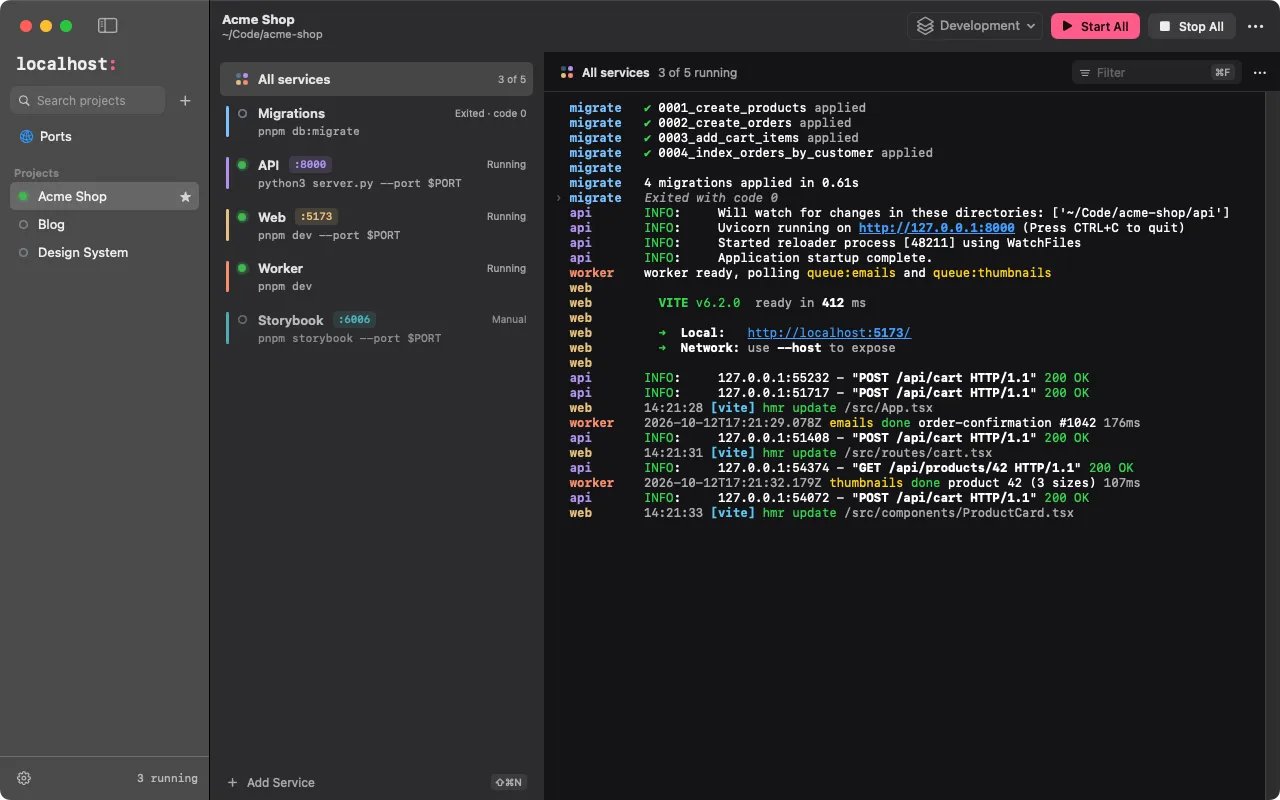Open log panel more options menu
The height and width of the screenshot is (800, 1280).
point(1260,72)
